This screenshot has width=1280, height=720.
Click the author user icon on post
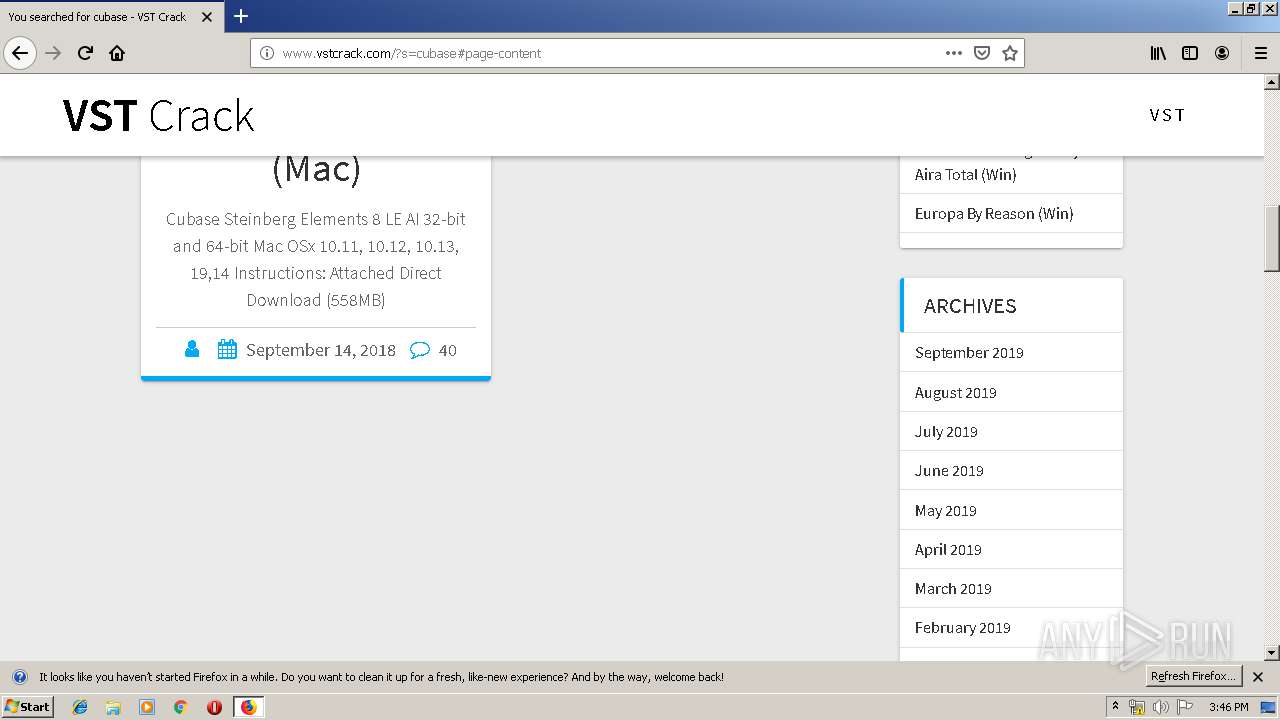pos(192,349)
